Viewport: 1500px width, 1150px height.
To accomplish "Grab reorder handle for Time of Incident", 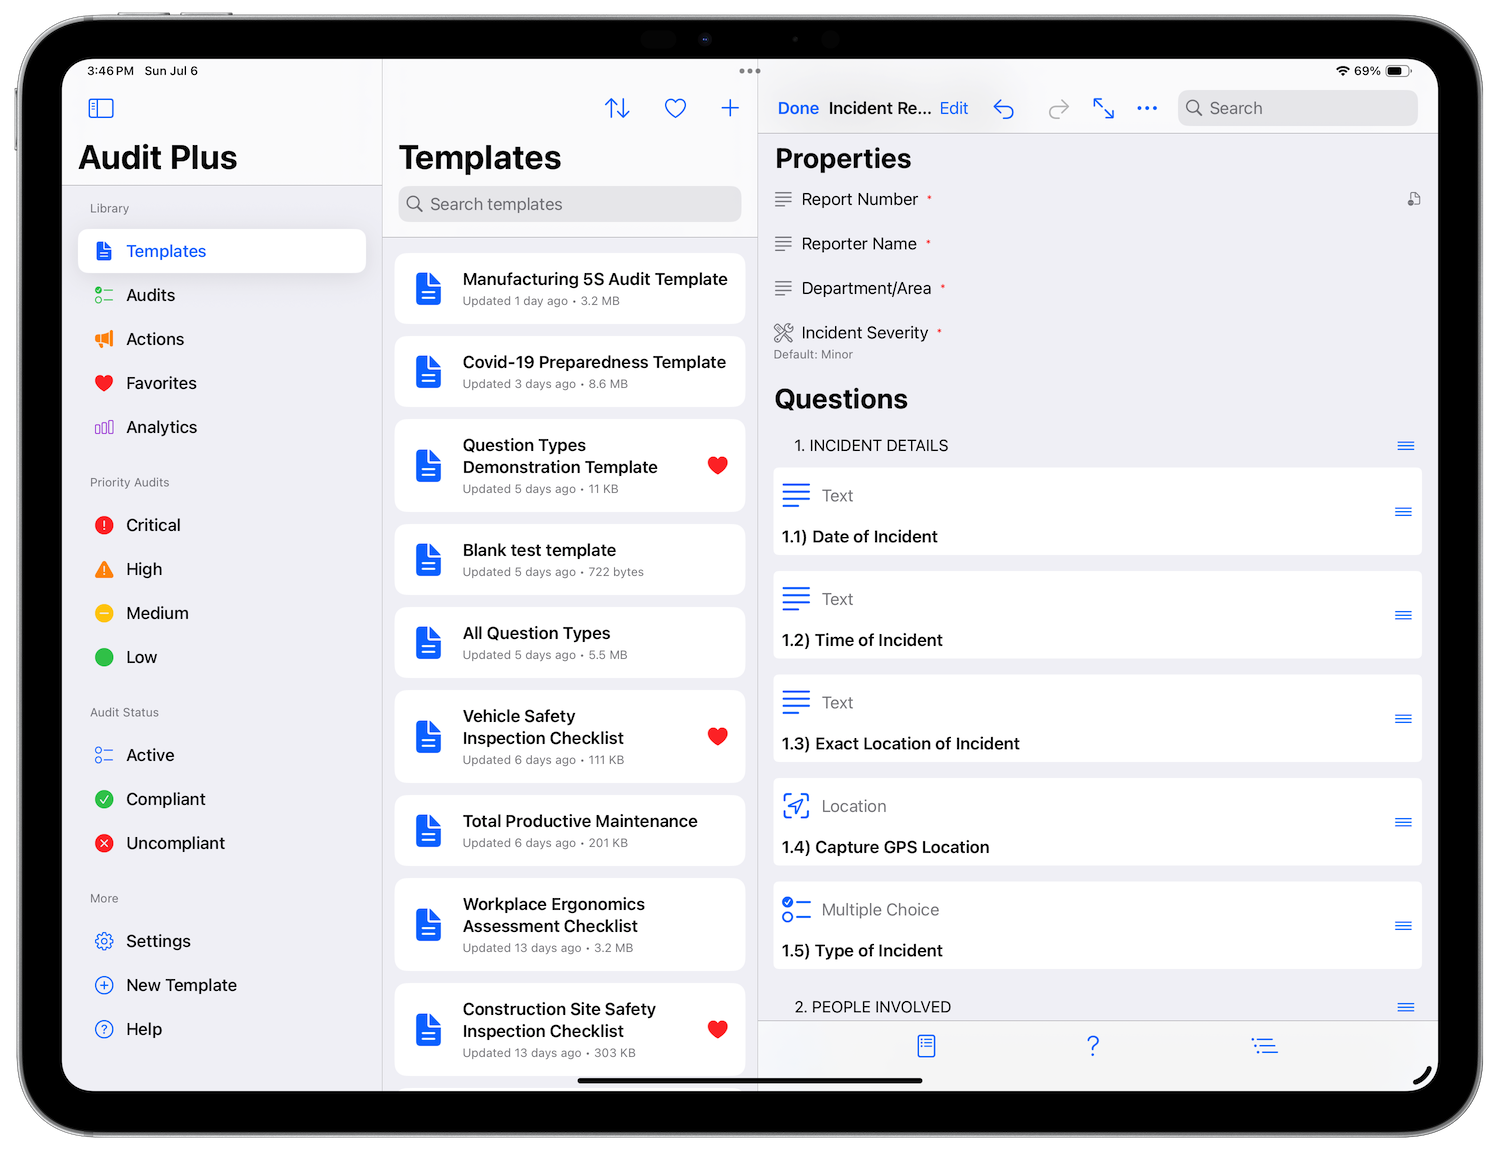I will [x=1404, y=615].
